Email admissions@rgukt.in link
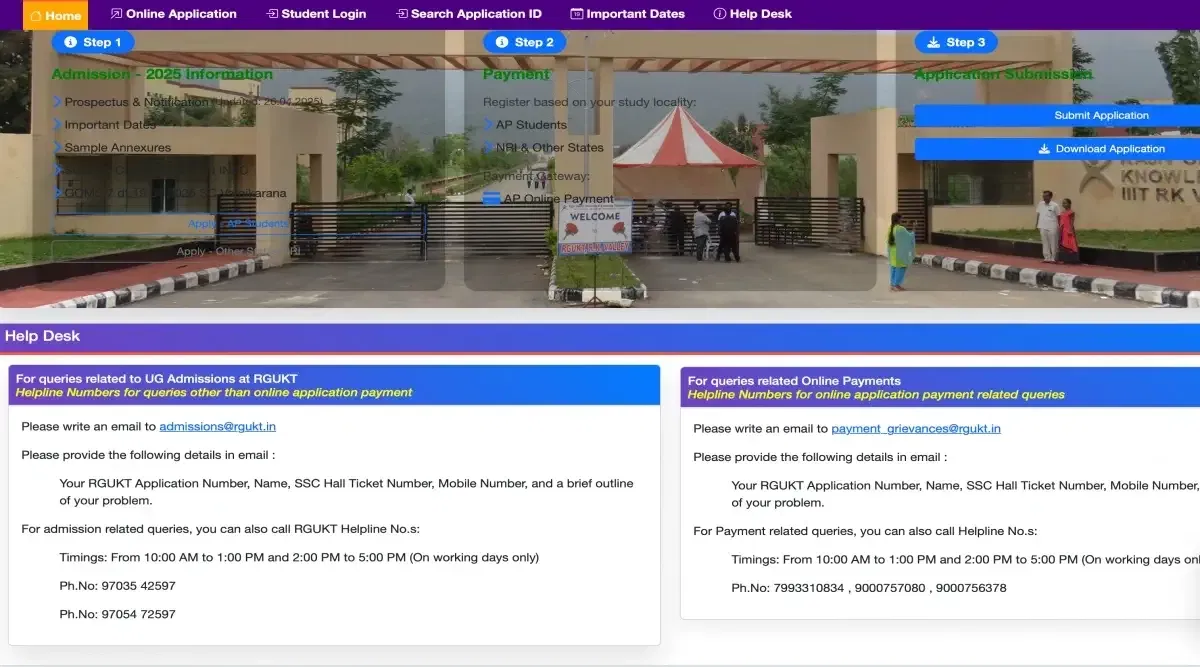Screen dimensions: 1200x667 pyautogui.click(x=217, y=427)
